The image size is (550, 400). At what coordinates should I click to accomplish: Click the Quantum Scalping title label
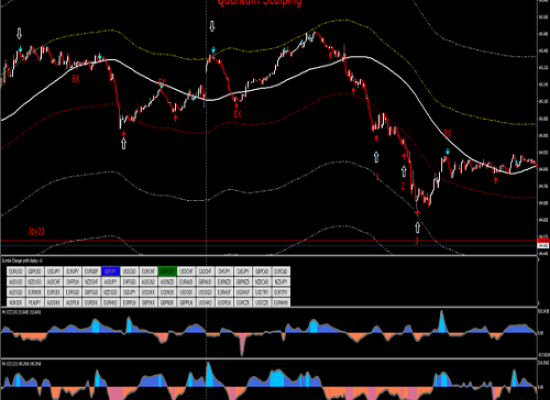pyautogui.click(x=260, y=2)
